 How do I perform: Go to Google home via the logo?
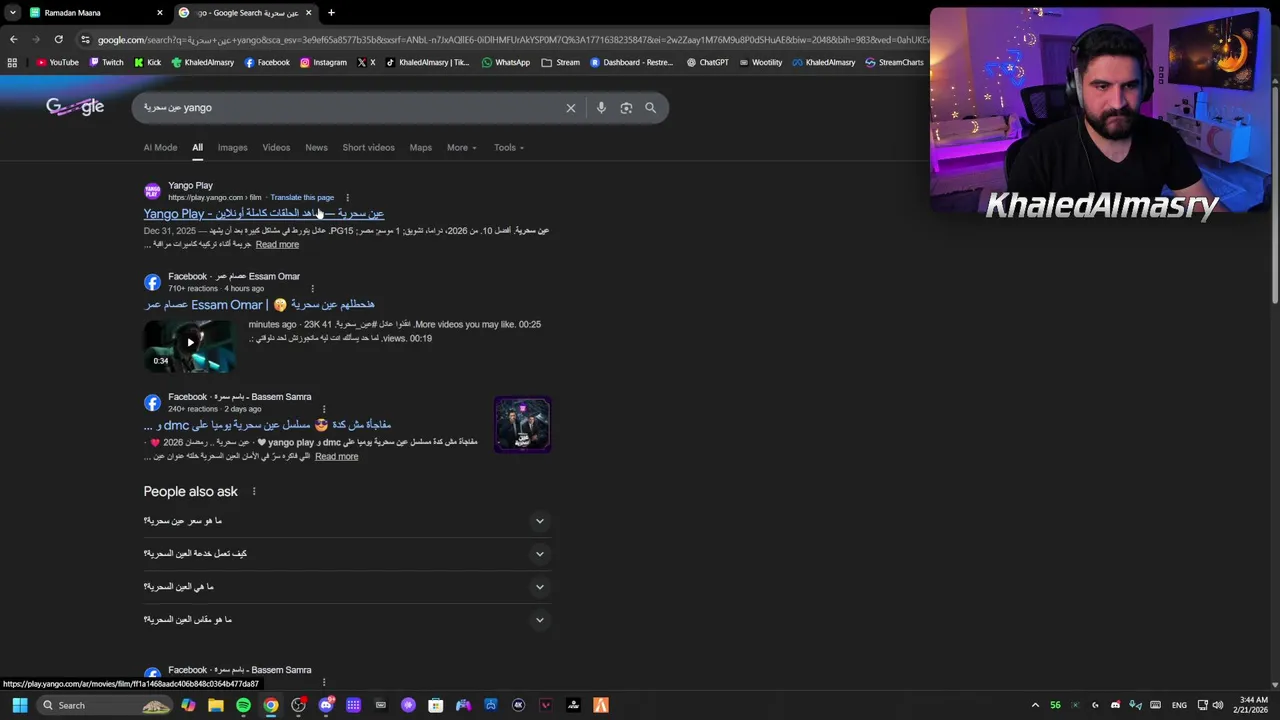(75, 107)
